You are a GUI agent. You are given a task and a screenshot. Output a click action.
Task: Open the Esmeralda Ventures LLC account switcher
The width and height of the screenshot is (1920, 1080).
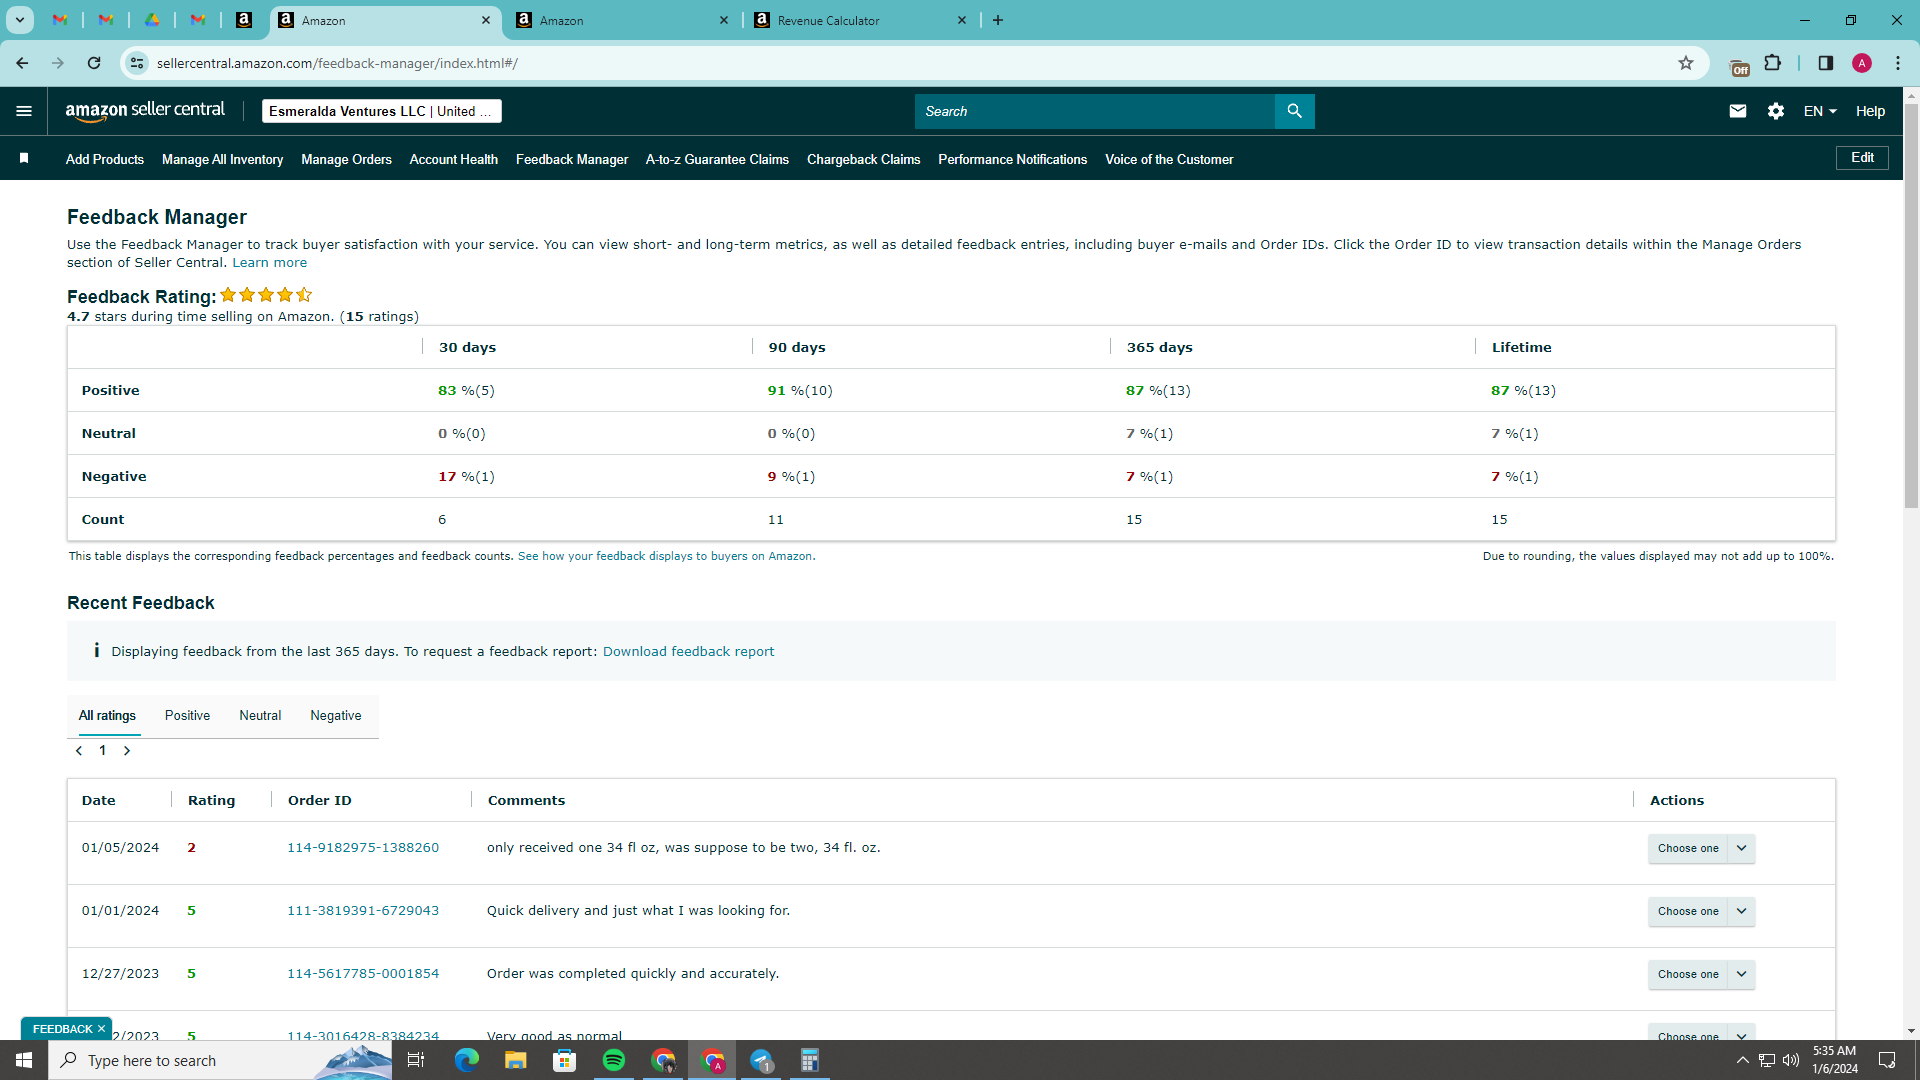[x=381, y=111]
